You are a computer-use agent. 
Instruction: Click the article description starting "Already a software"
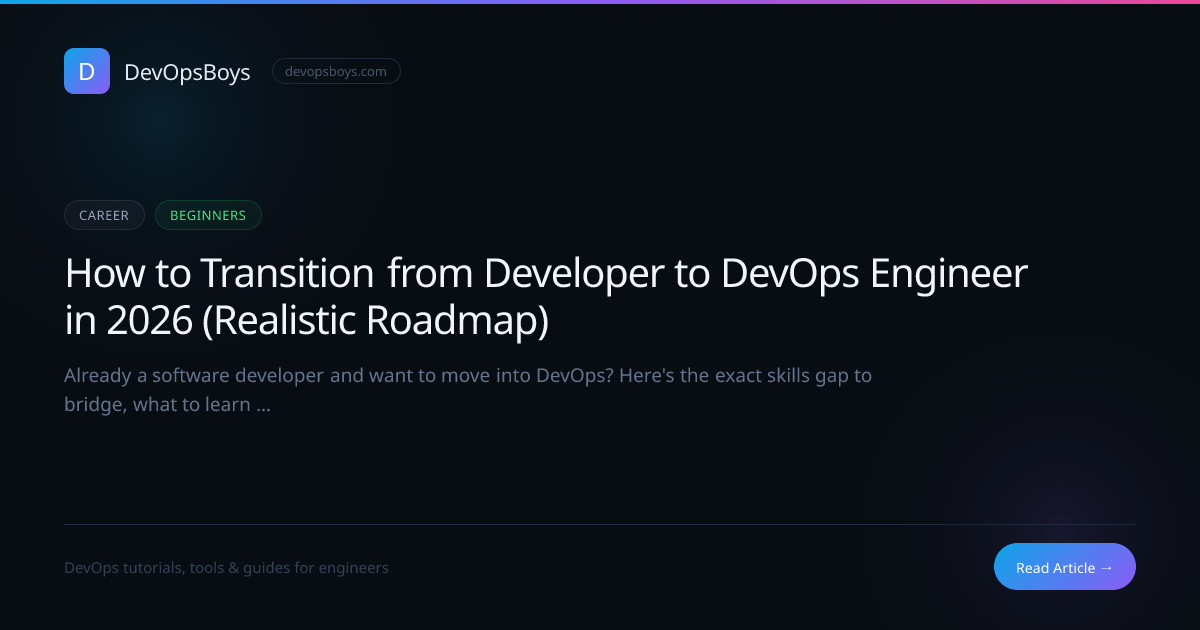[467, 376]
